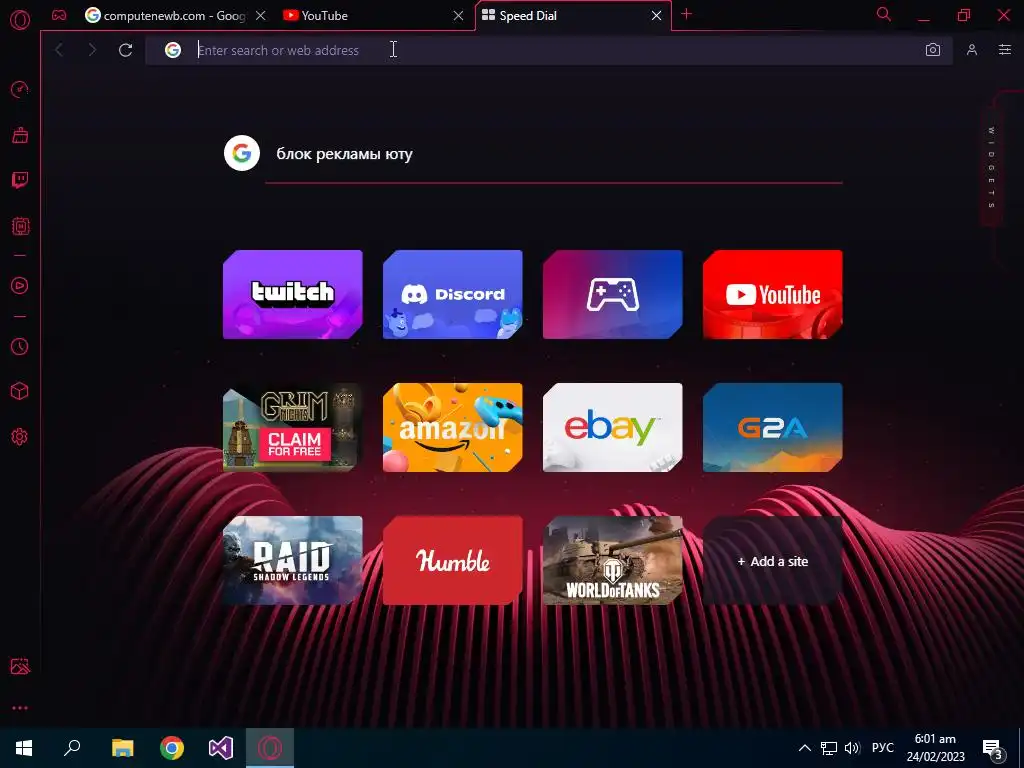This screenshot has width=1024, height=768.
Task: Open the user profile icon
Action: click(x=972, y=50)
